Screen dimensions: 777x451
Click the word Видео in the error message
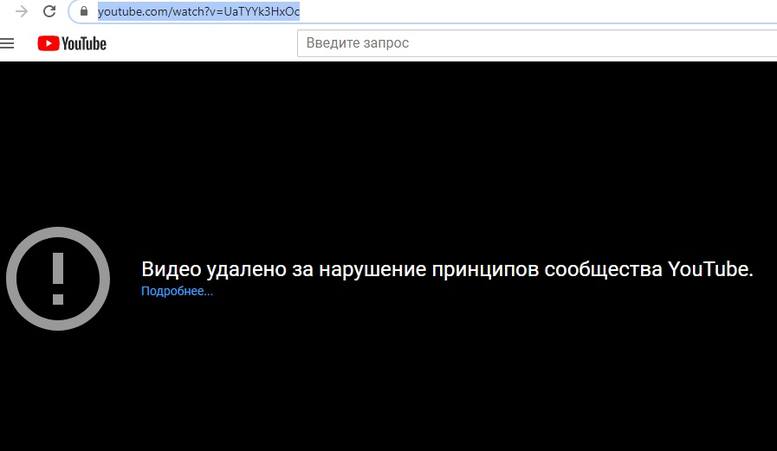171,270
